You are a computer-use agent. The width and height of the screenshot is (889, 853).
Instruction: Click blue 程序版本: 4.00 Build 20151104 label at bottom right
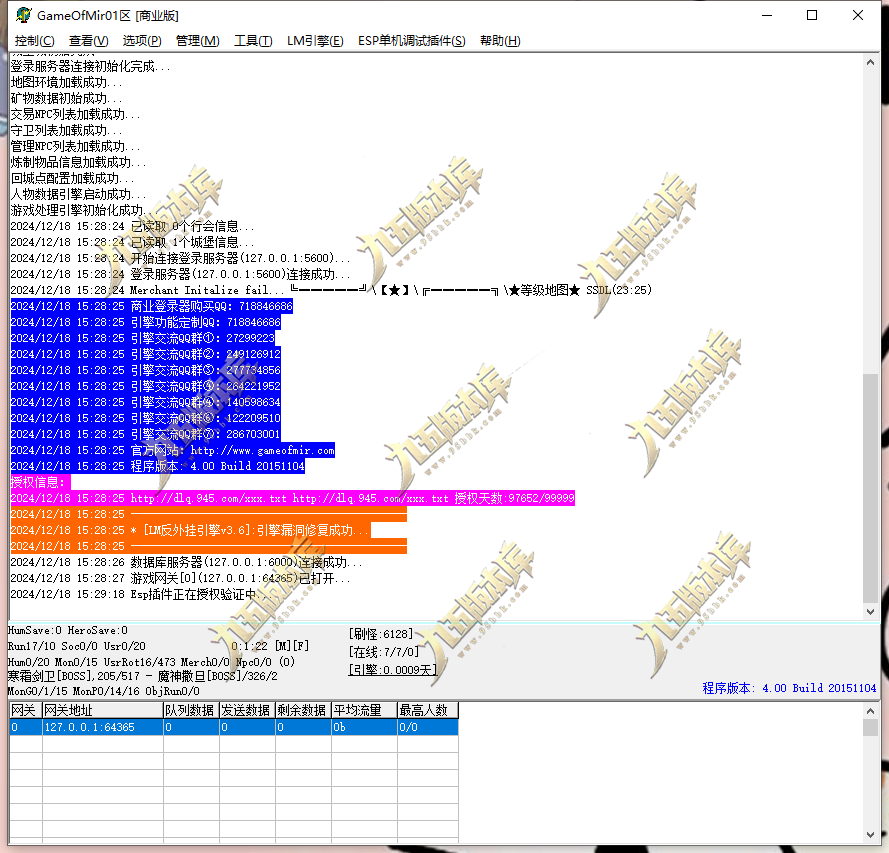coord(789,688)
